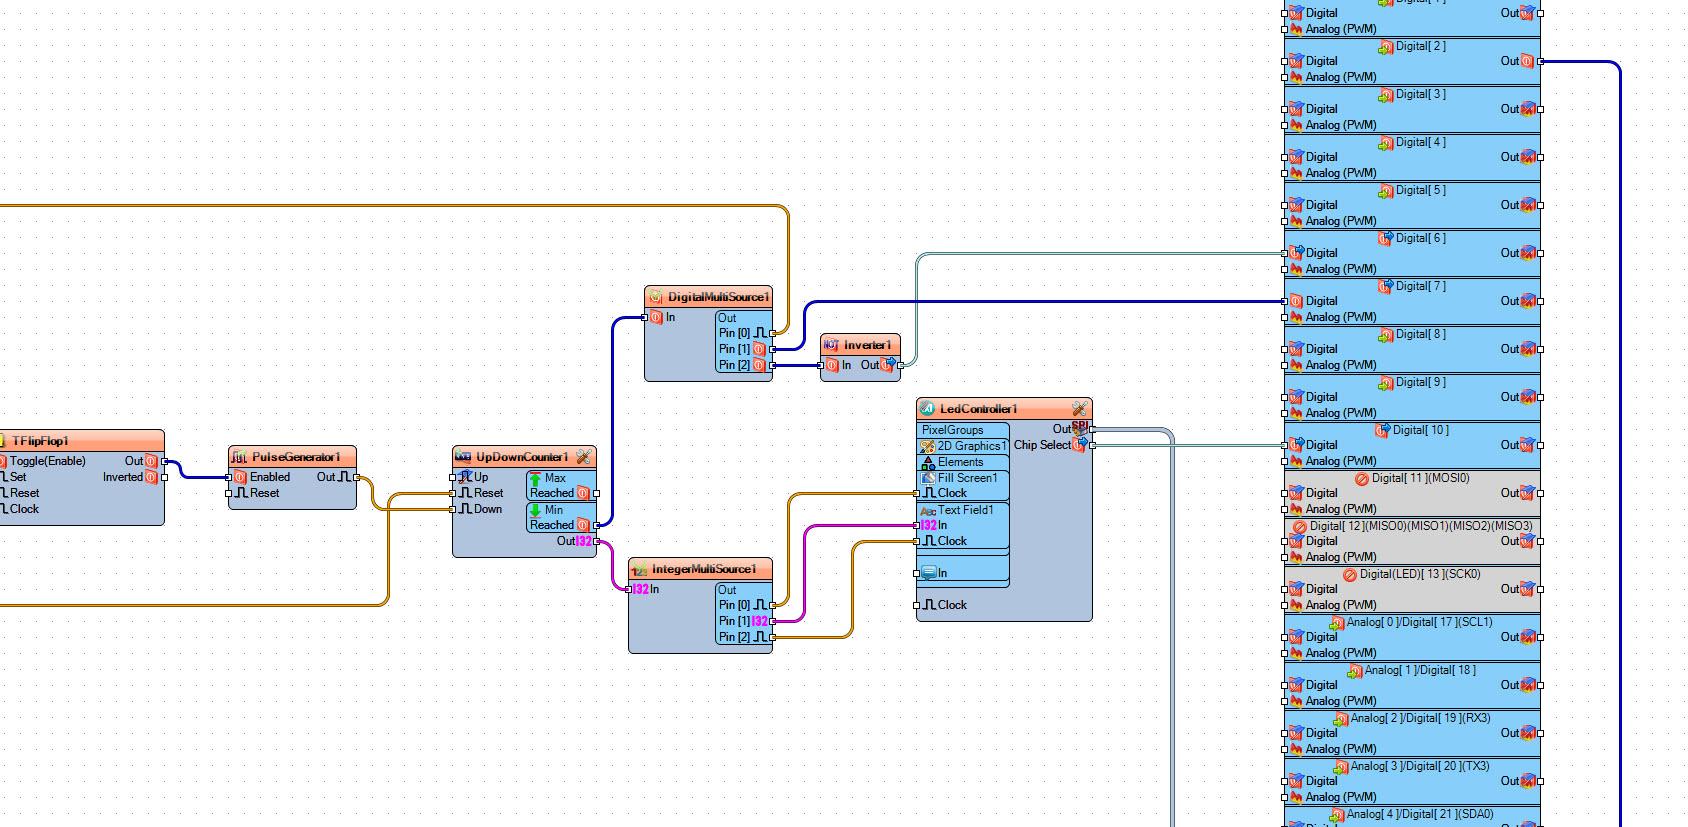Click the Digital input pin of Digital[ 10 ]
Image resolution: width=1688 pixels, height=827 pixels.
[1313, 445]
